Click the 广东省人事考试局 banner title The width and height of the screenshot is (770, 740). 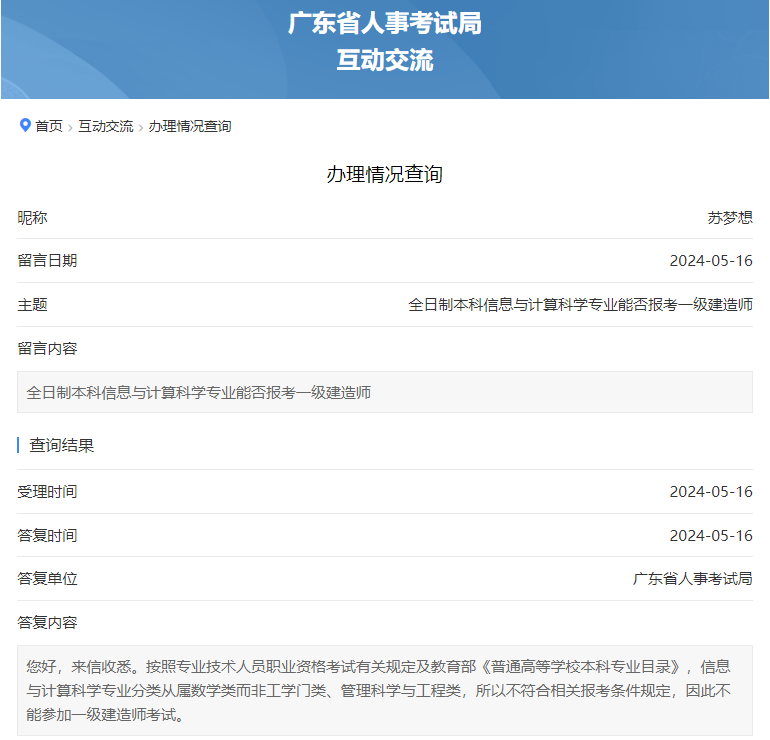pyautogui.click(x=385, y=23)
